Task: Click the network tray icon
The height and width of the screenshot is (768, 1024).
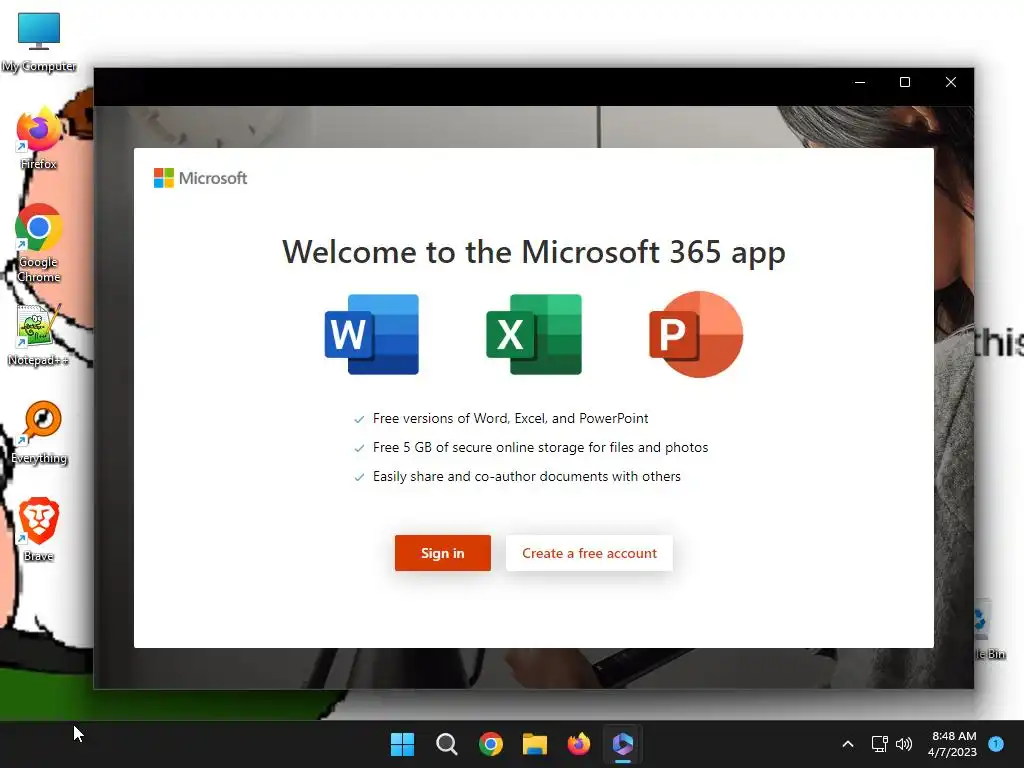Action: click(x=879, y=744)
